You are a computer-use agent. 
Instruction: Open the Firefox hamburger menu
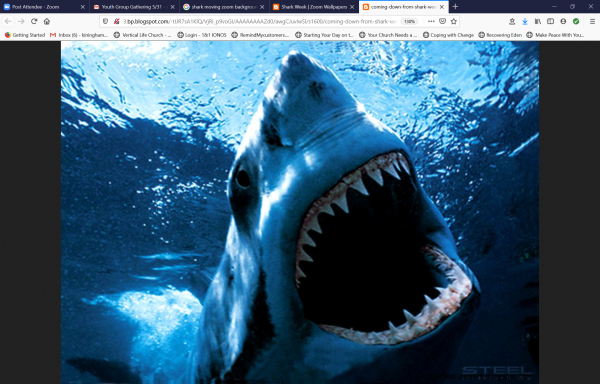(592, 21)
